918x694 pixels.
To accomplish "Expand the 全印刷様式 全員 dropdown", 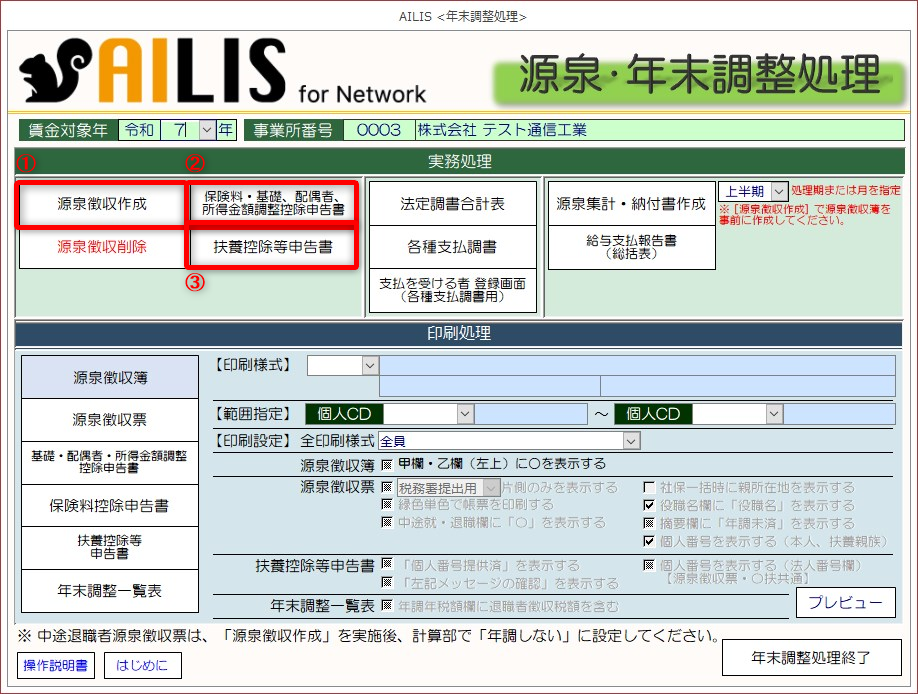I will (x=630, y=441).
